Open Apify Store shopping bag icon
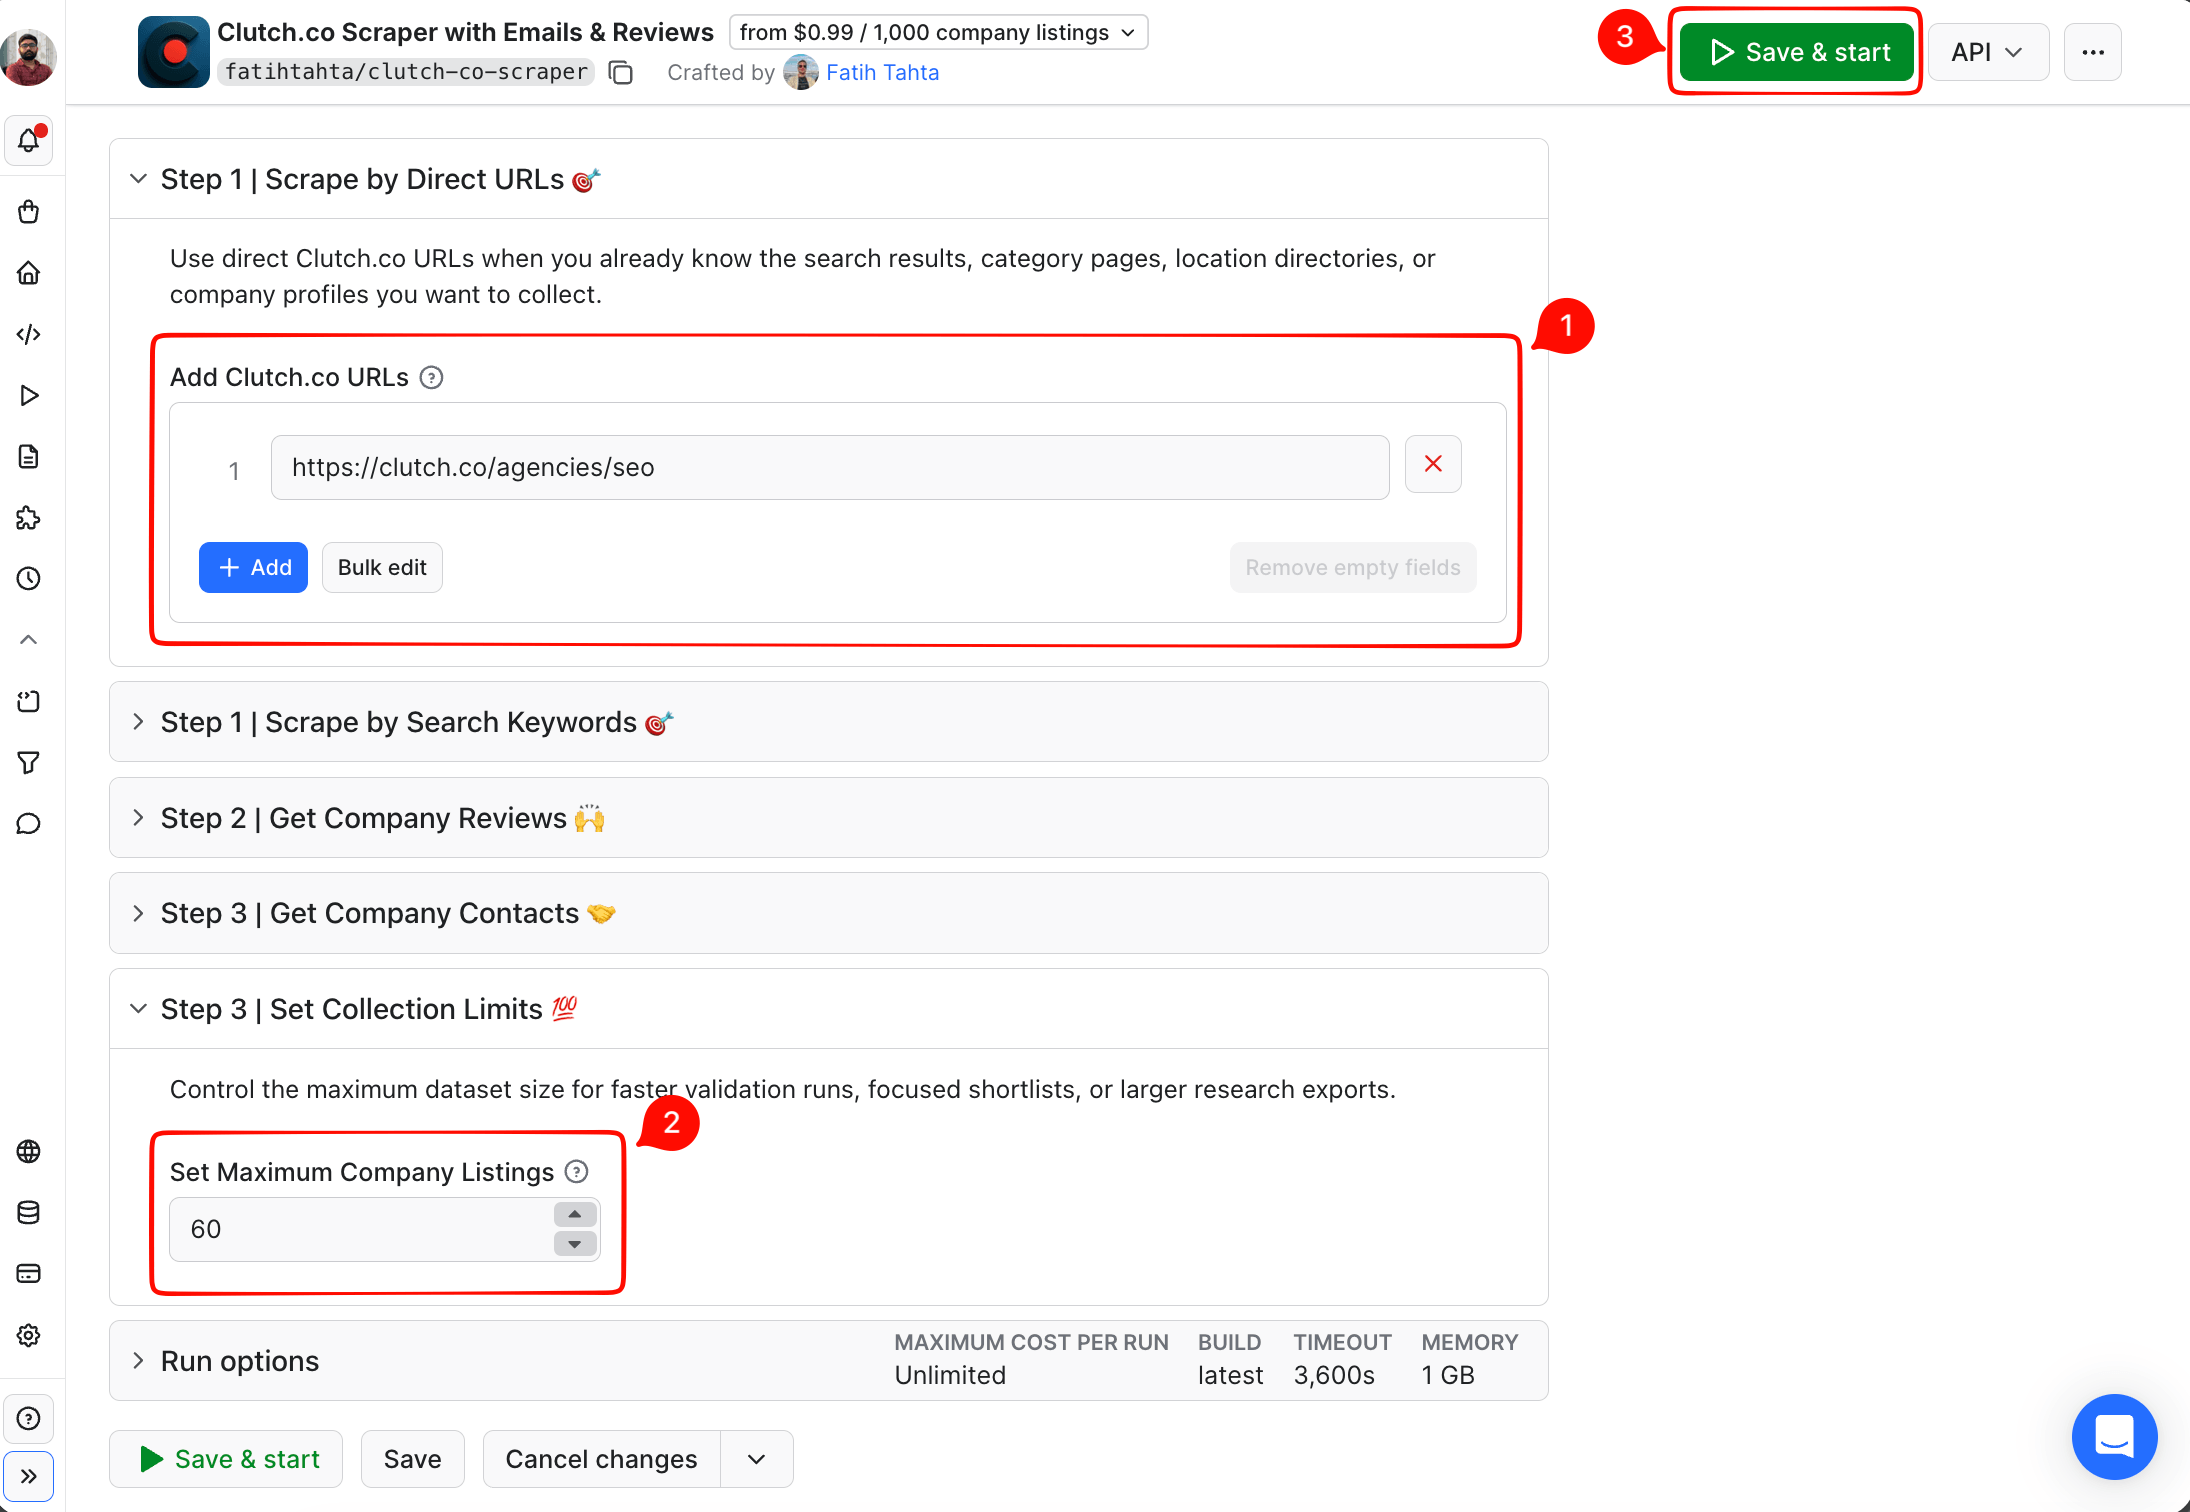Screen dimensions: 2190x1512 [x=29, y=212]
